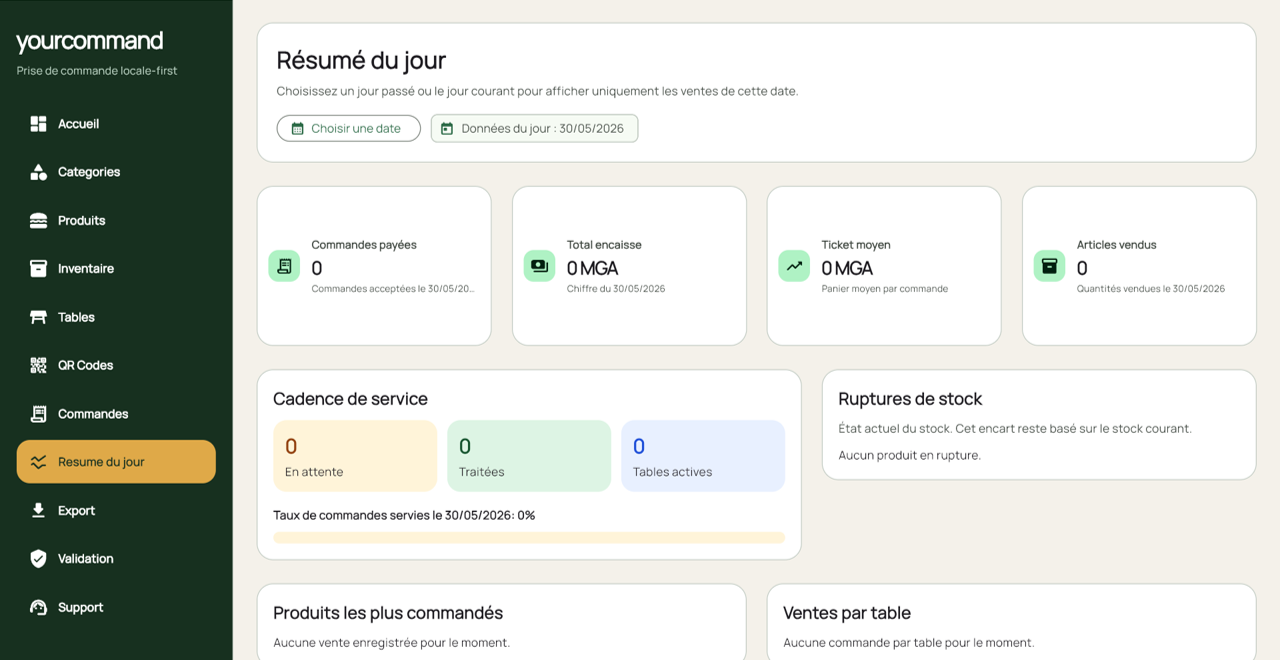Click the Ticket moyen trend icon

(794, 266)
